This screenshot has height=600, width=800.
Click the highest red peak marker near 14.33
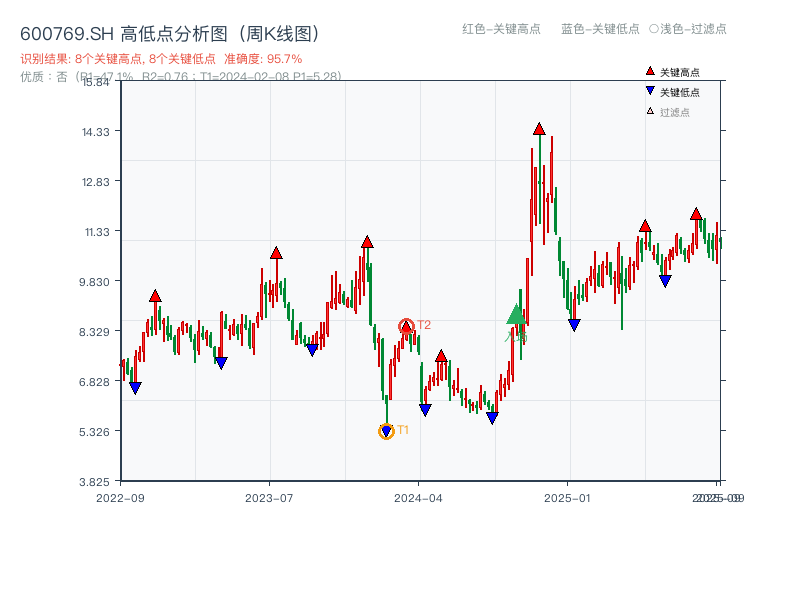[538, 127]
